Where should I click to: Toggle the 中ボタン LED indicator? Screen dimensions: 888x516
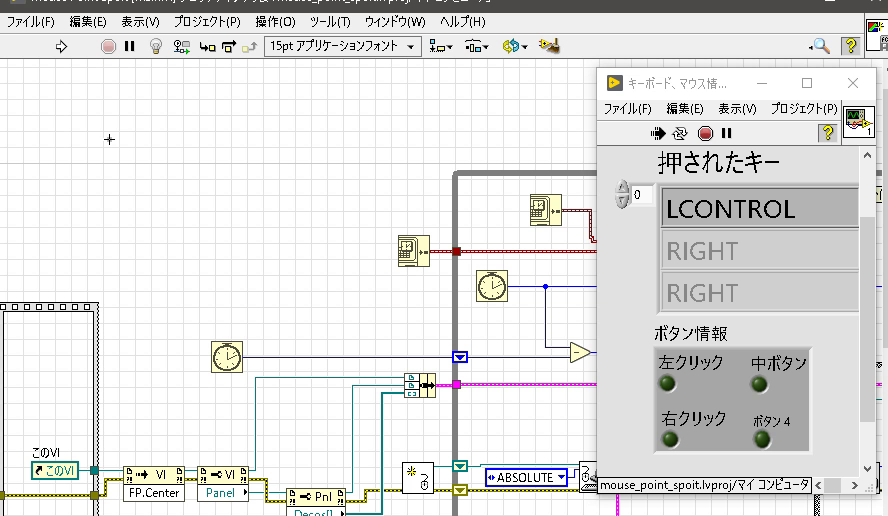(x=759, y=385)
